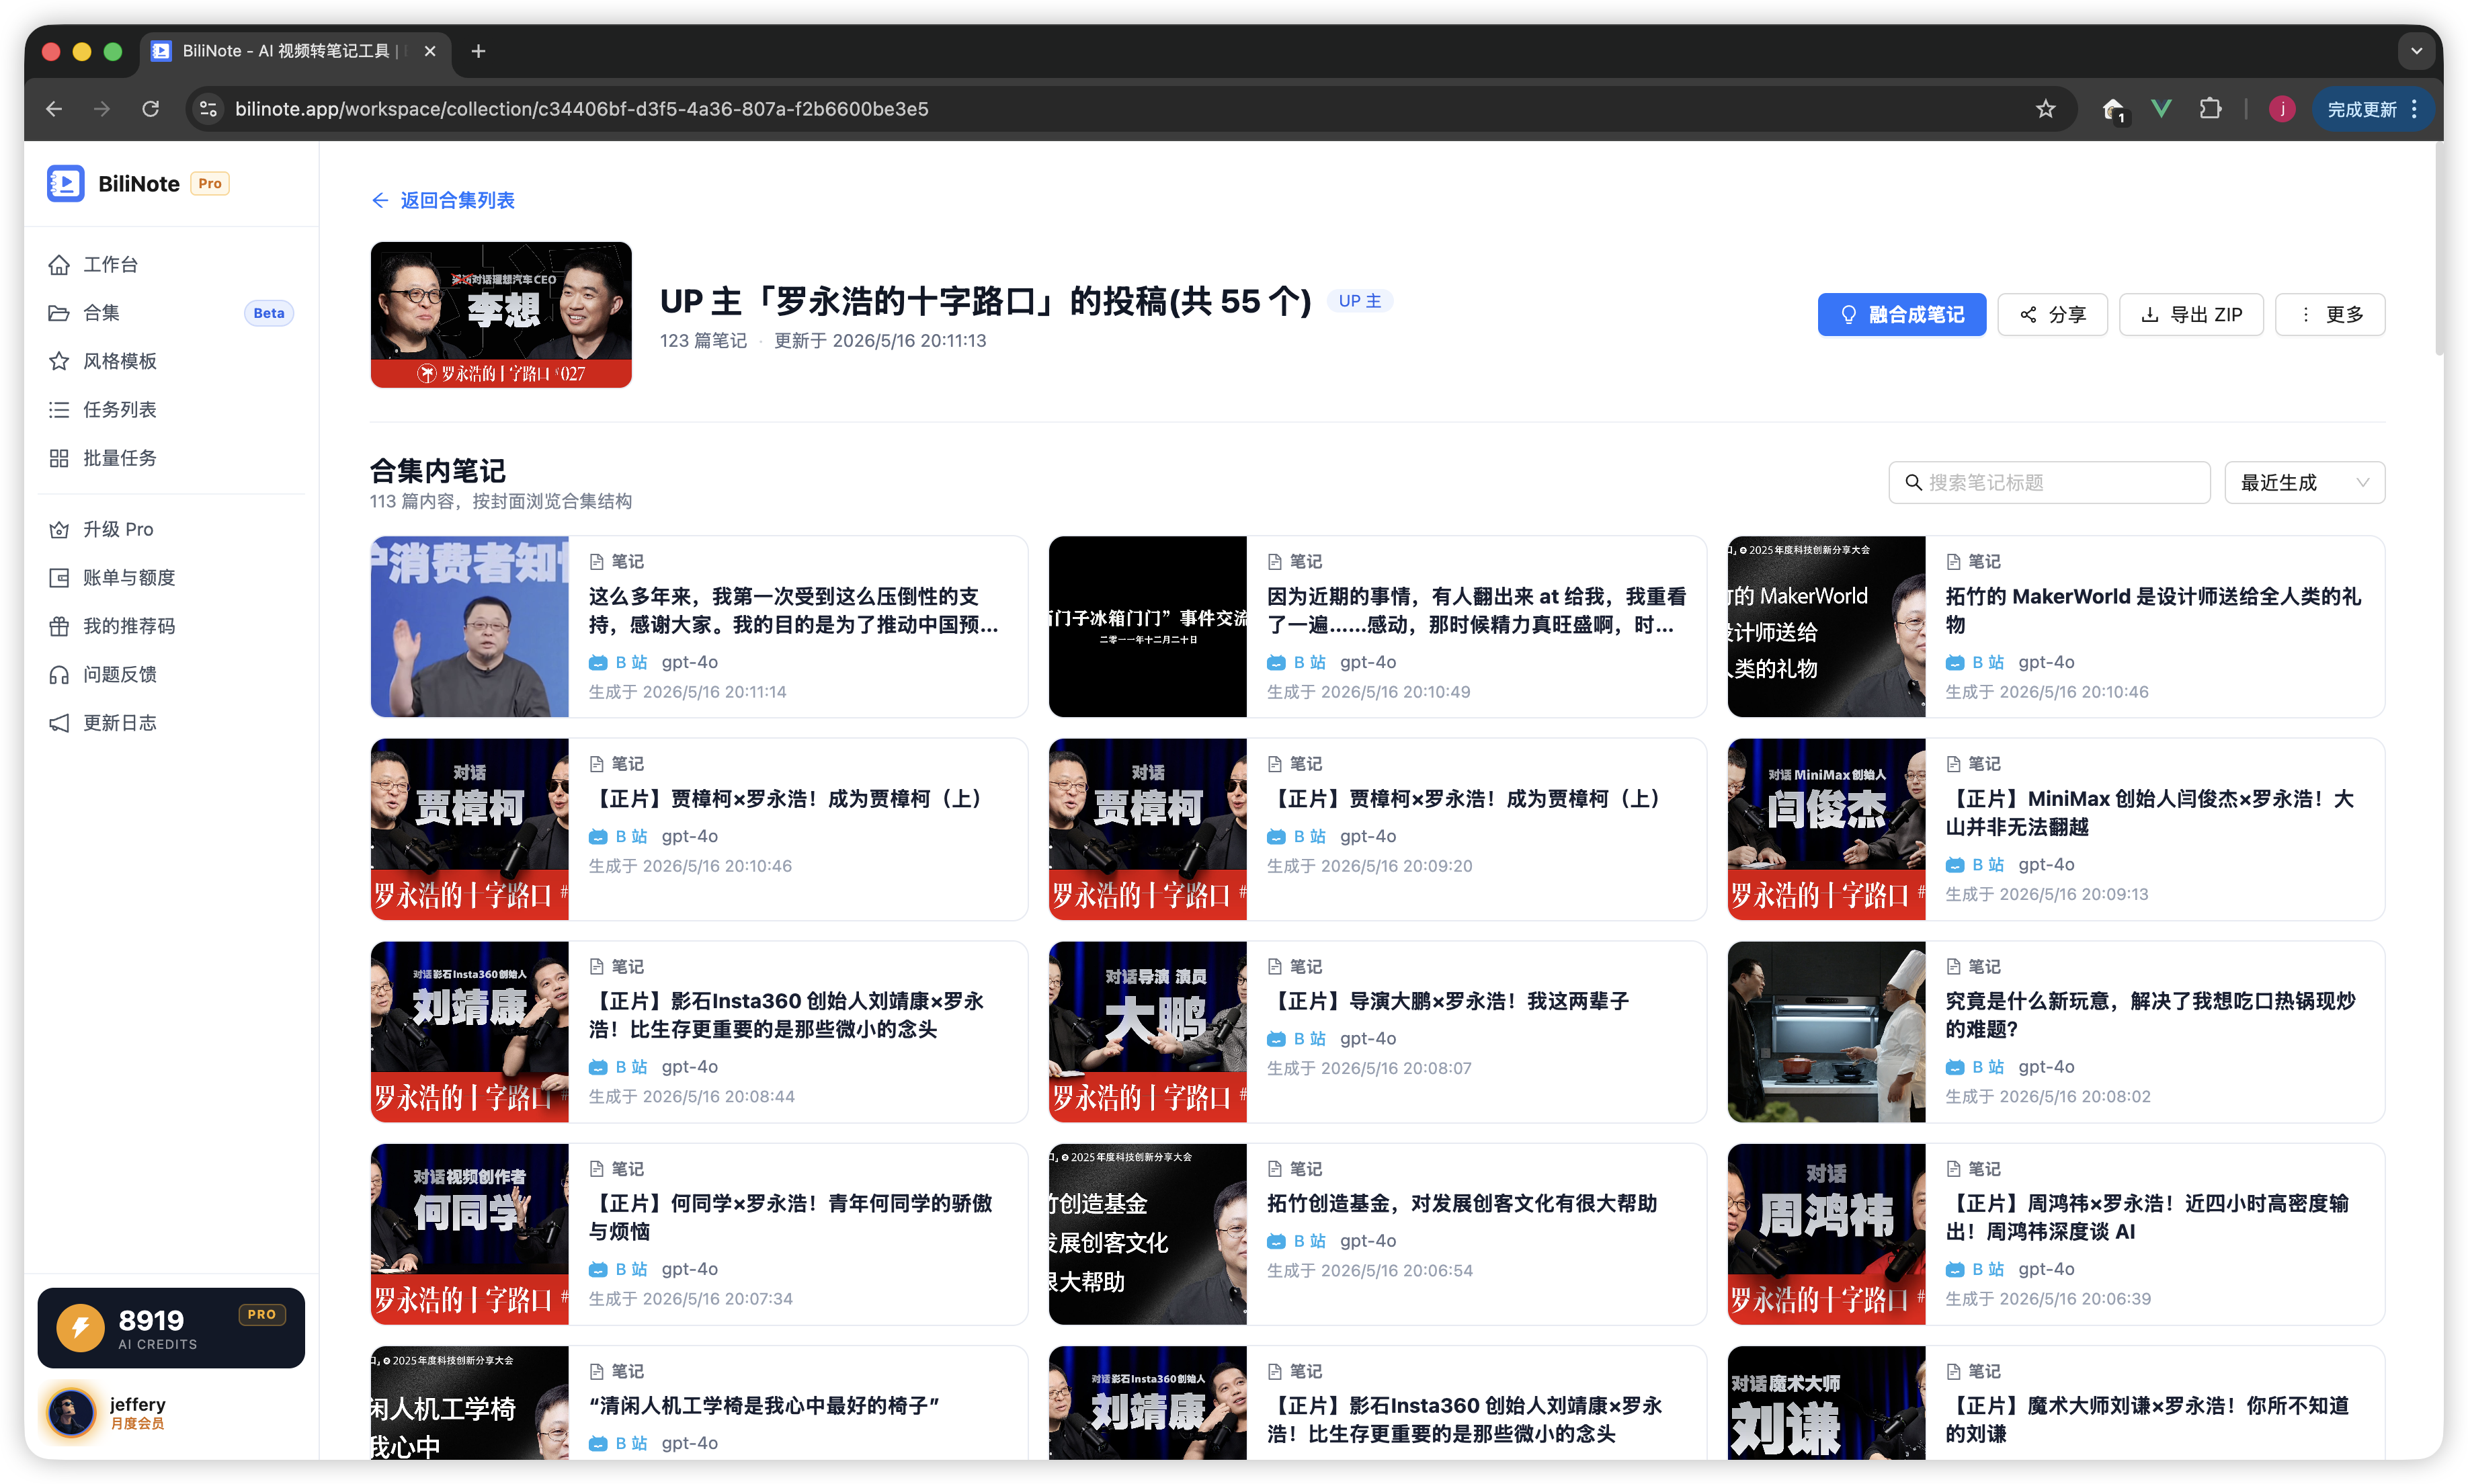
Task: Click the 导出 ZIP button
Action: 2190,315
